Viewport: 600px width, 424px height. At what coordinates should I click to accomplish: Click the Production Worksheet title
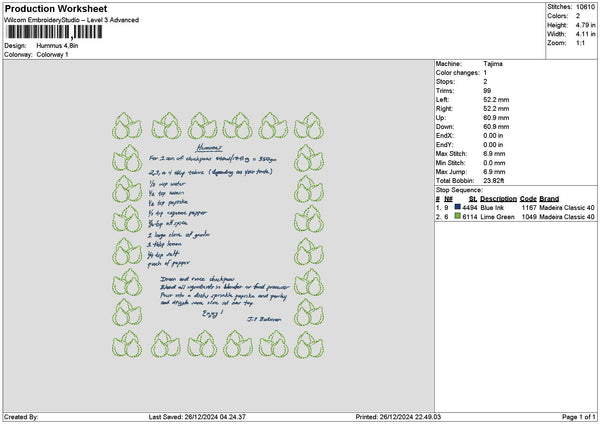[x=56, y=9]
